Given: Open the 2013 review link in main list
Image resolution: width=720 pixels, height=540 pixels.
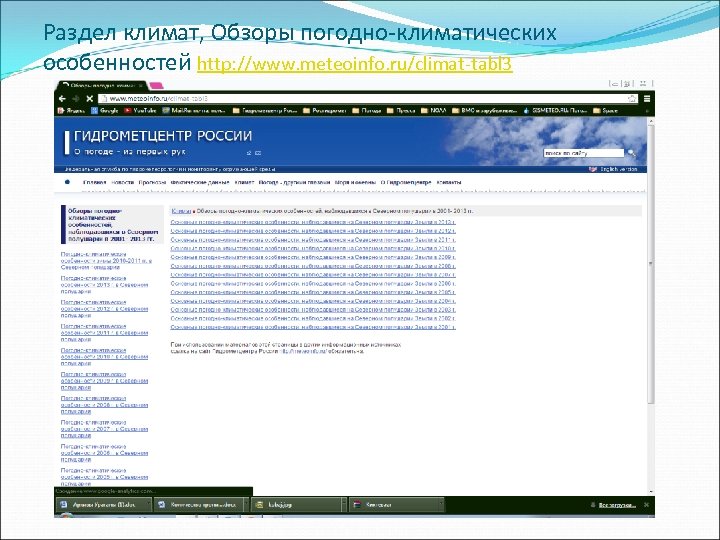Looking at the screenshot, I should (x=313, y=222).
